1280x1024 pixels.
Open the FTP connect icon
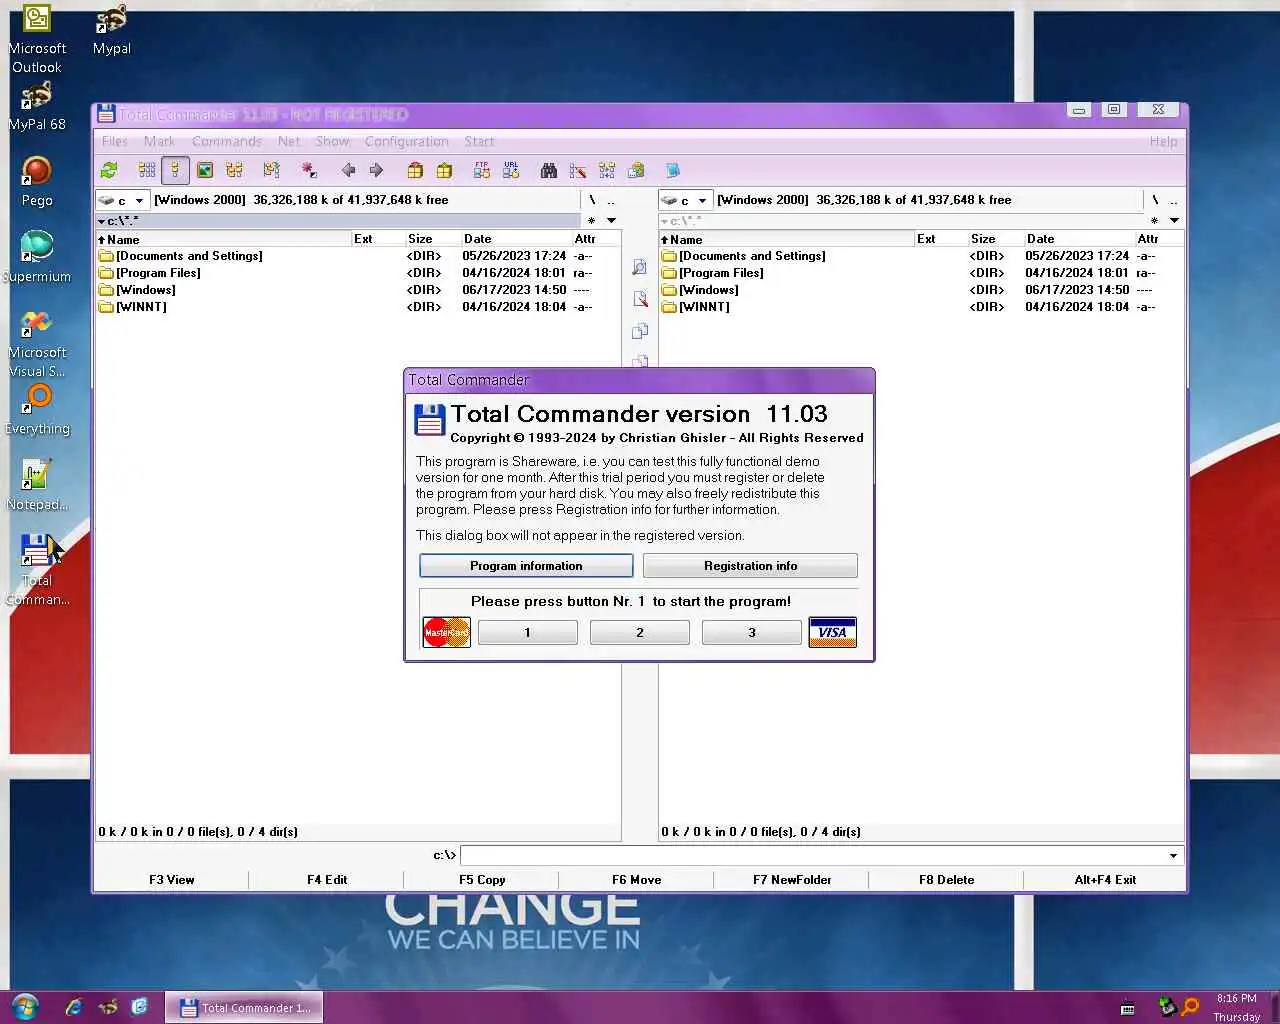pos(482,170)
